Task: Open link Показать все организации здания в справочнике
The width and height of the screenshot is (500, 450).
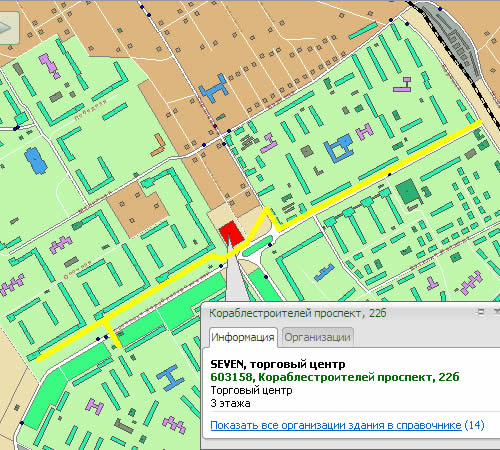Action: coord(336,425)
